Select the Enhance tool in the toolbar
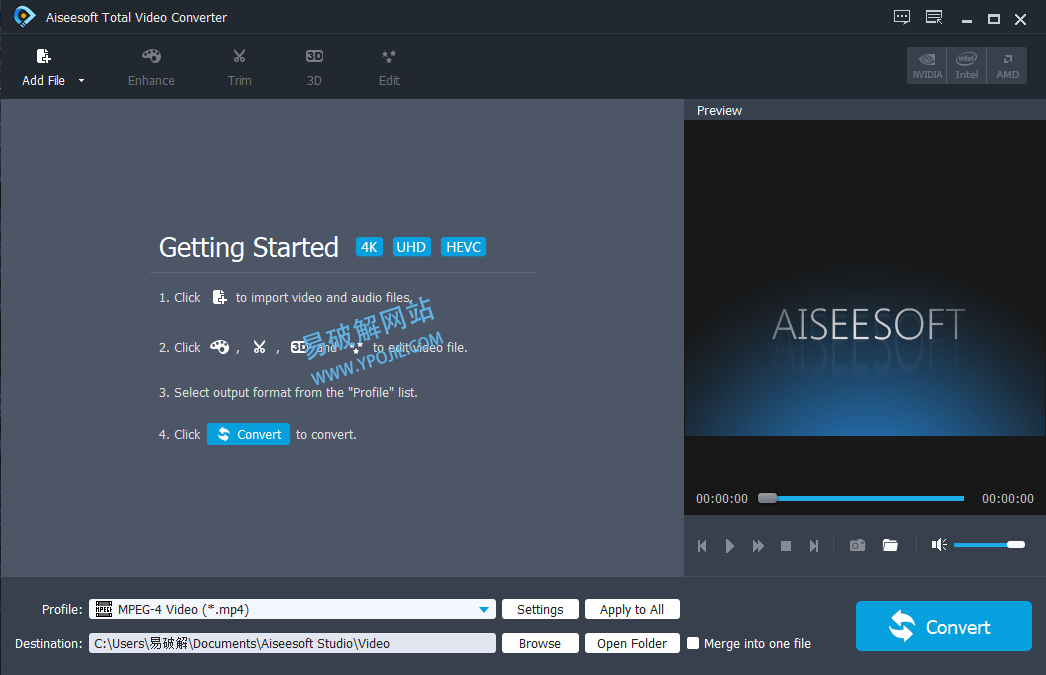Viewport: 1046px width, 675px height. click(x=151, y=67)
